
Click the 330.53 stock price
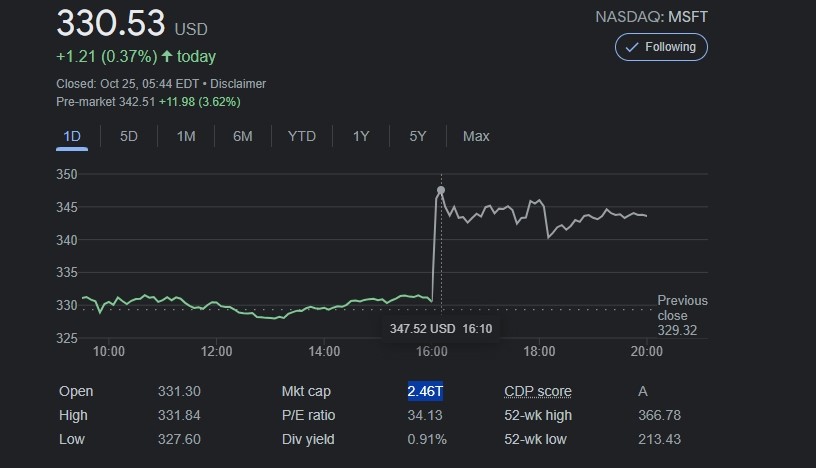111,23
